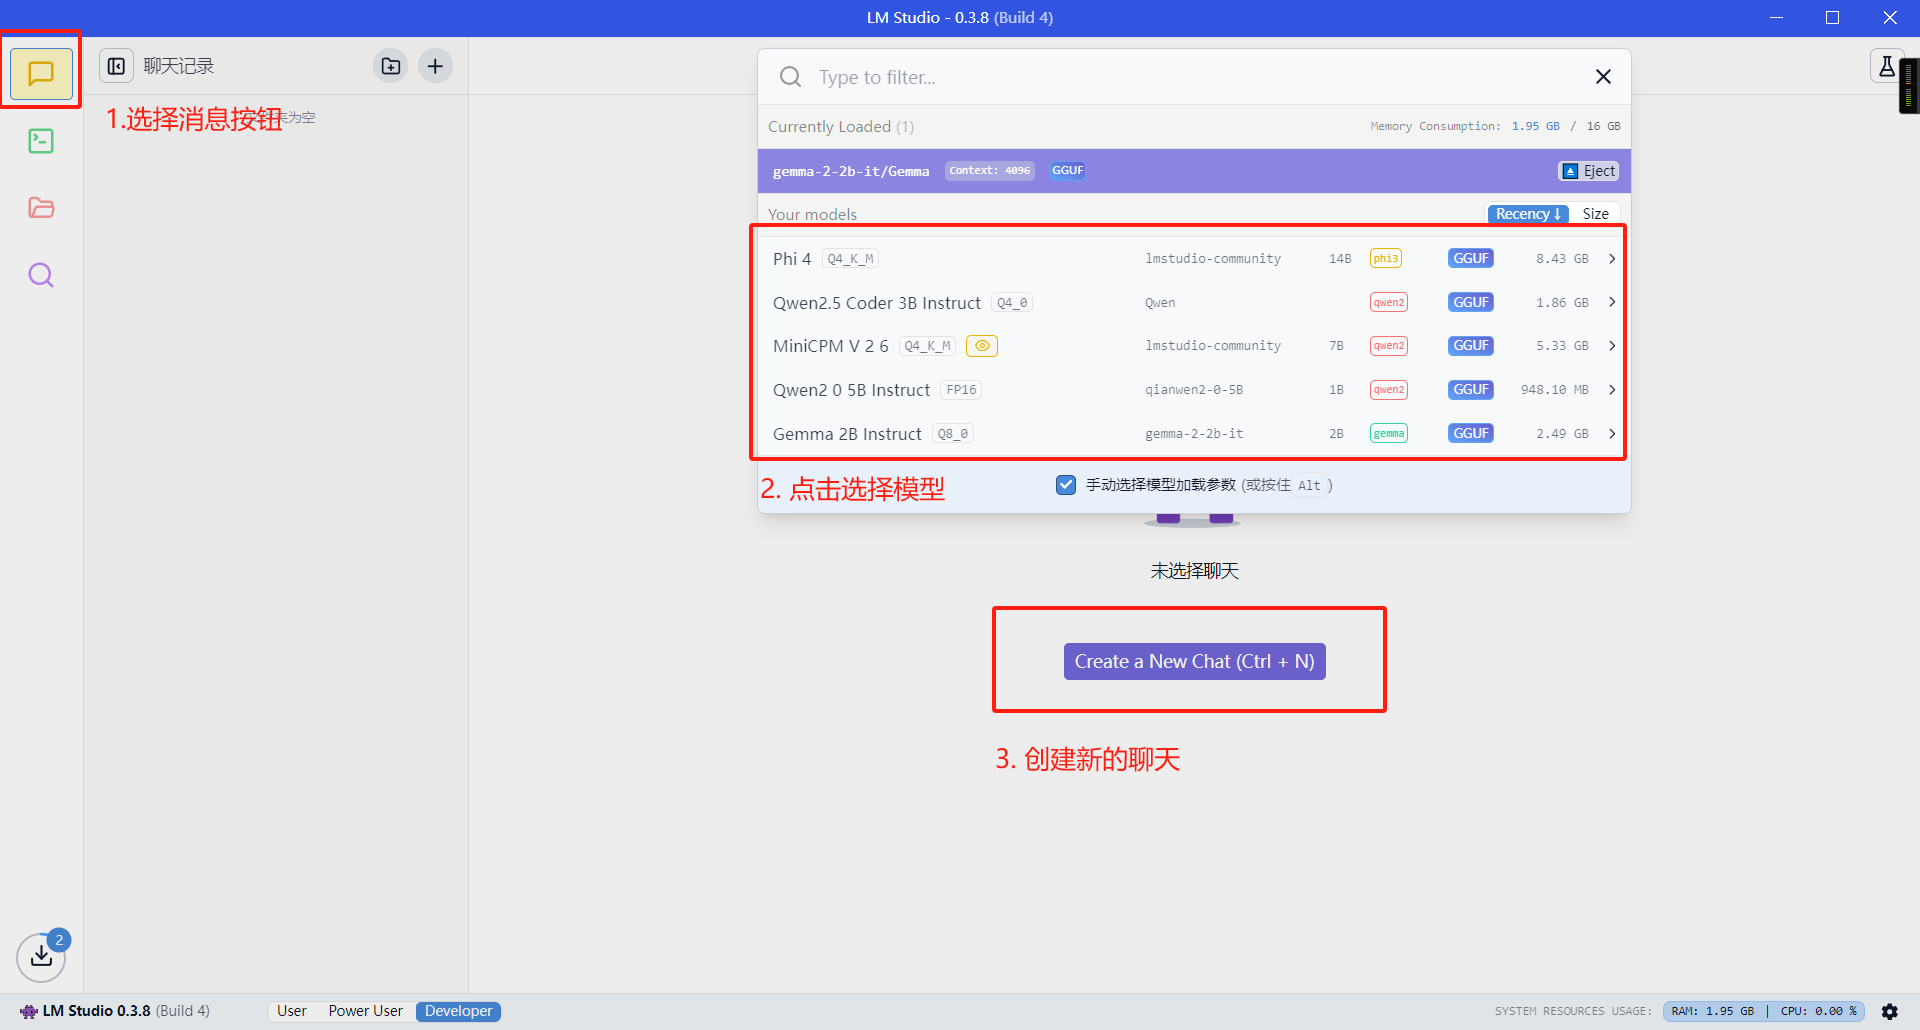This screenshot has width=1920, height=1030.
Task: Click Memory Consumption 1.95 GB readout
Action: 1495,126
